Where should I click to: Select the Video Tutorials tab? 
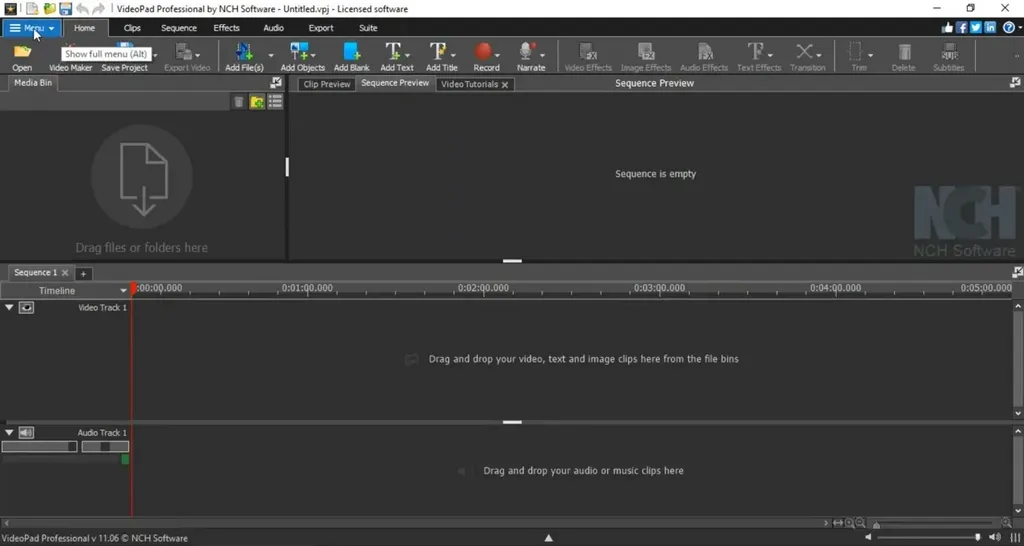(470, 84)
